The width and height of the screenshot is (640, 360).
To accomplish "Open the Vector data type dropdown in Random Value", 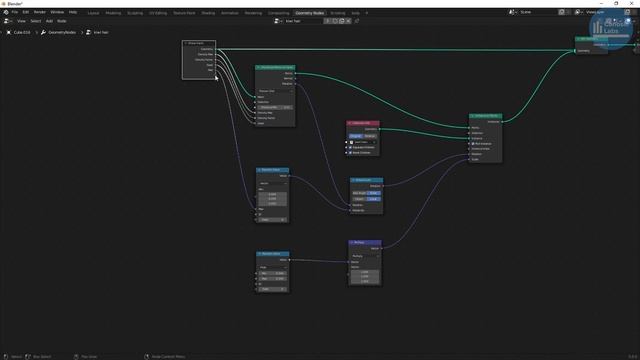I will point(273,183).
